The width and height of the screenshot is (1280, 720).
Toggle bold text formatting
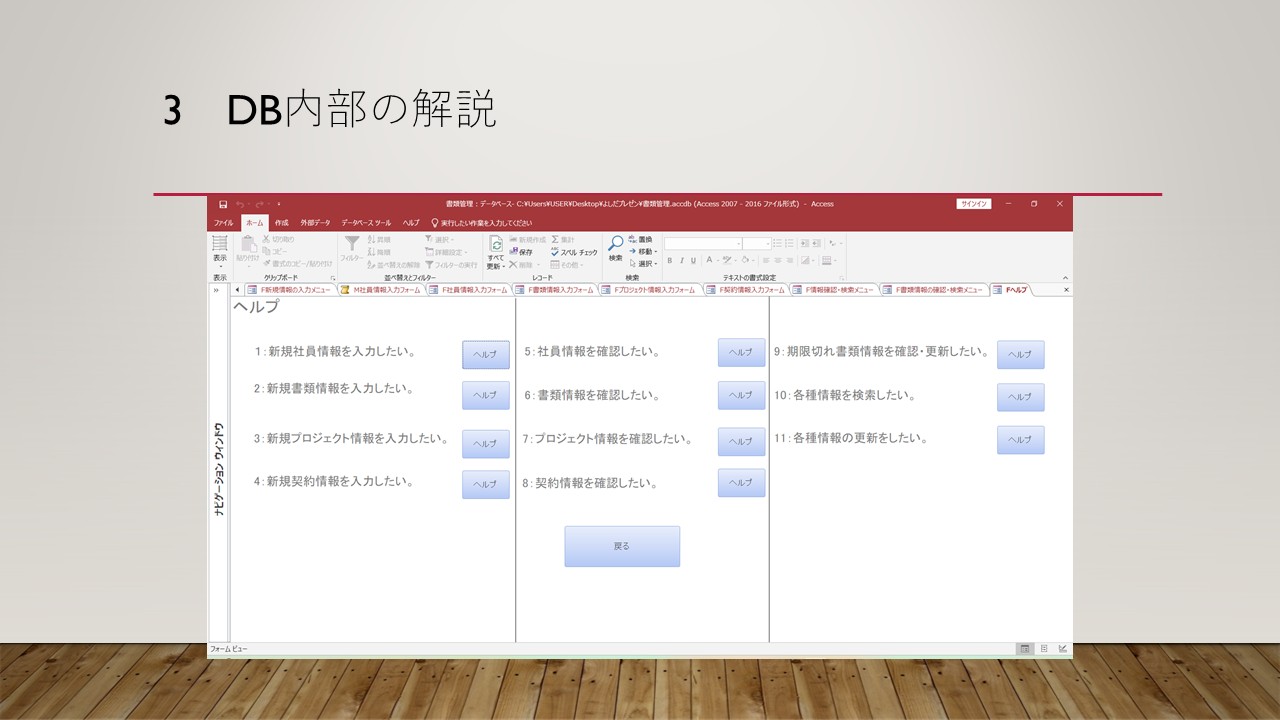pyautogui.click(x=669, y=261)
